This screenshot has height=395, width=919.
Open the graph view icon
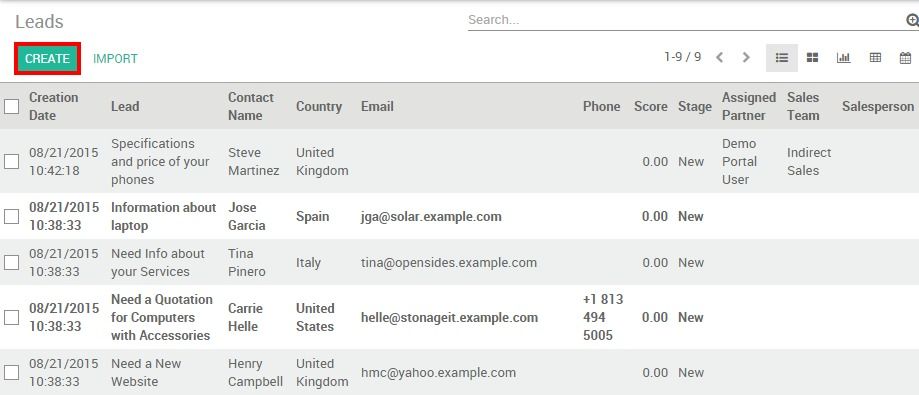tap(843, 58)
